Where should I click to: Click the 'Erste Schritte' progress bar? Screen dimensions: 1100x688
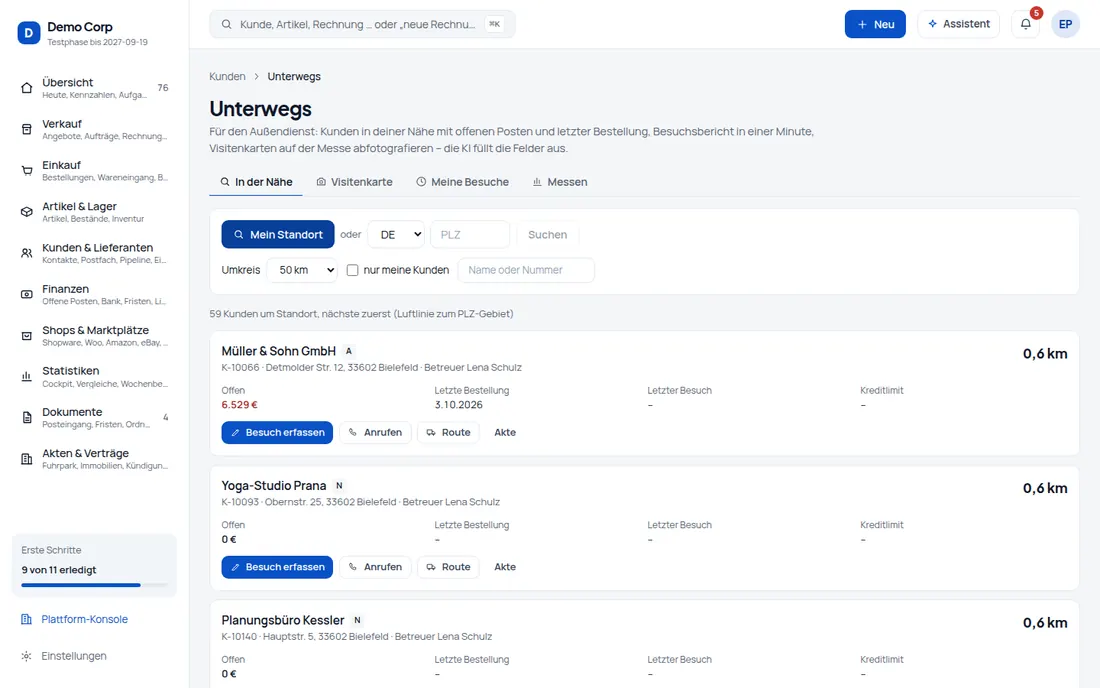pyautogui.click(x=95, y=585)
